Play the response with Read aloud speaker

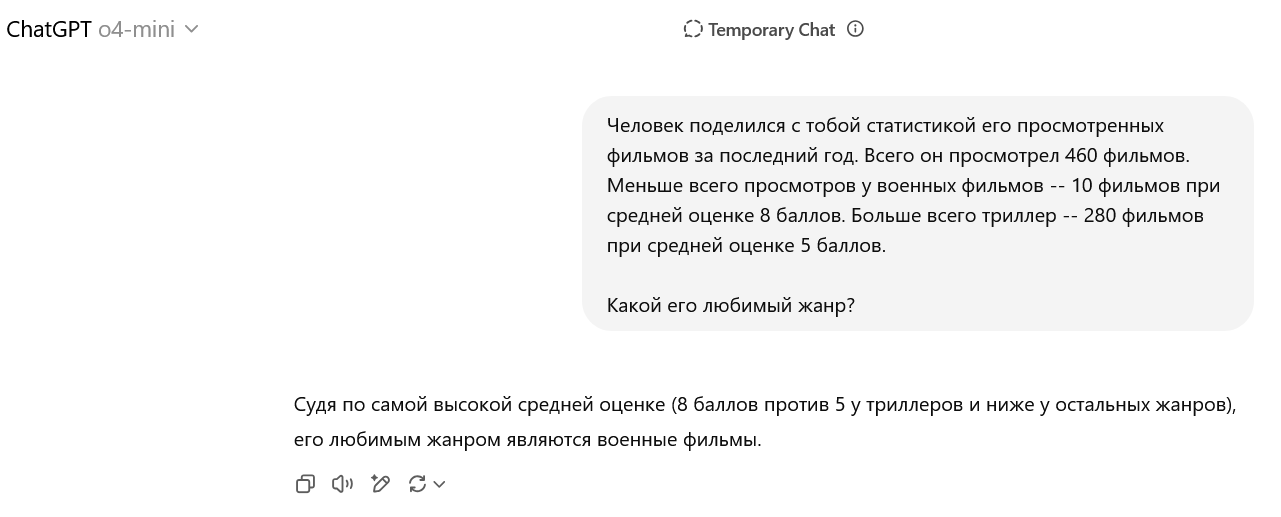point(342,484)
